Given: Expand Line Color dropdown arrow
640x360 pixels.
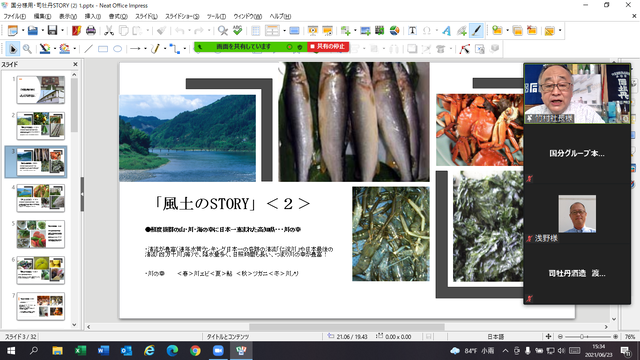Looking at the screenshot, I should 55,49.
